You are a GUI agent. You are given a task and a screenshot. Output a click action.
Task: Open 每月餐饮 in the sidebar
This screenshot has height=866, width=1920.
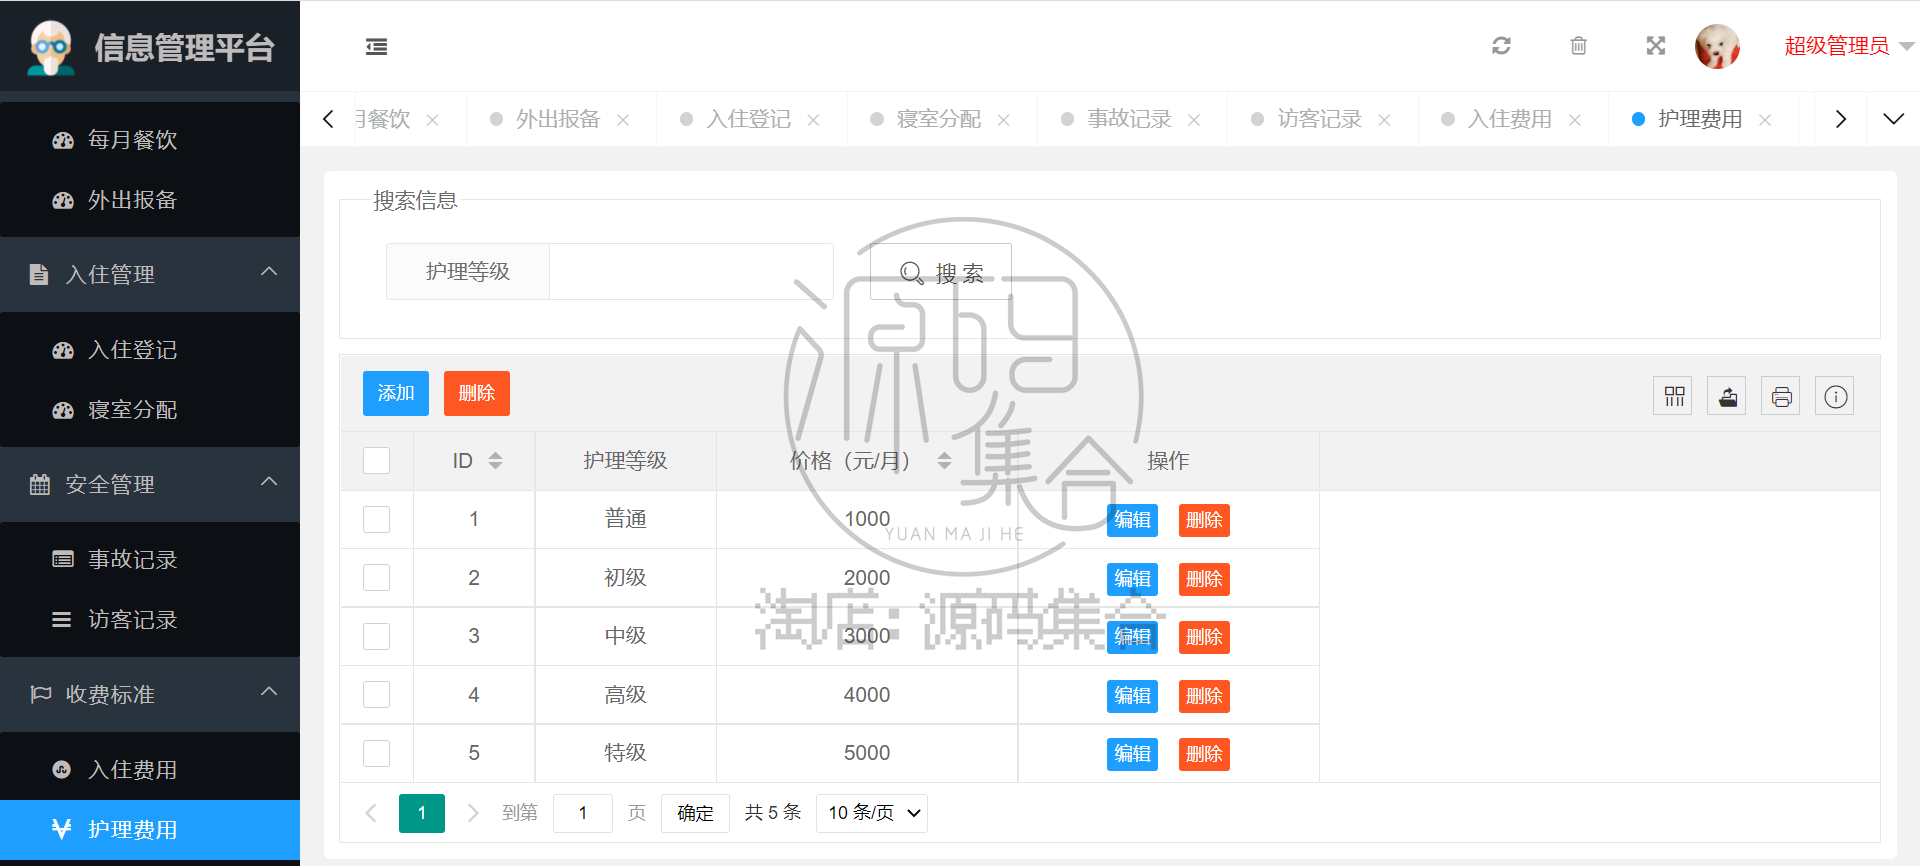[x=150, y=140]
